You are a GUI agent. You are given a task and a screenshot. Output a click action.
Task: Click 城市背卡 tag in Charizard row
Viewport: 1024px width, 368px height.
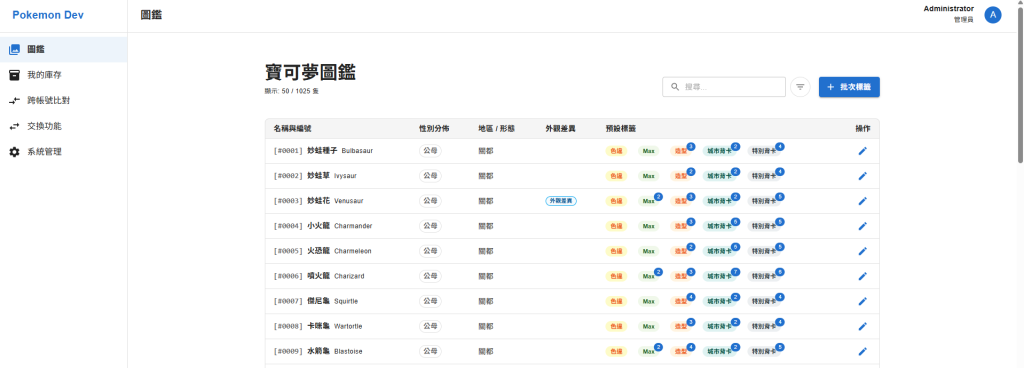(x=719, y=276)
